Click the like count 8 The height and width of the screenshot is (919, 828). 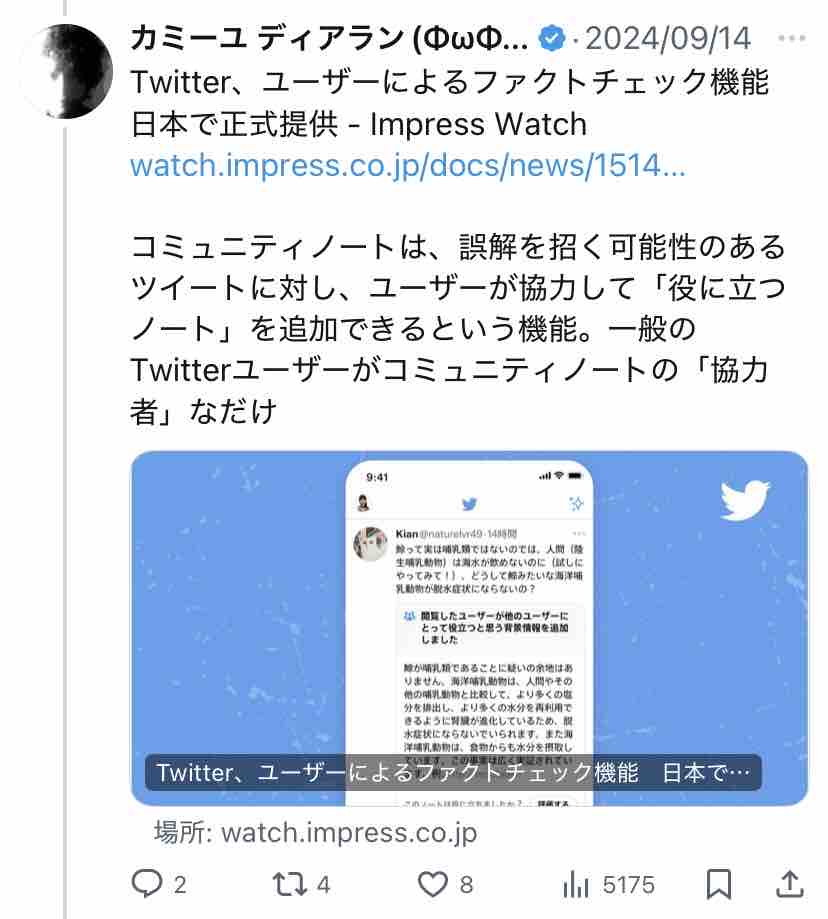pyautogui.click(x=466, y=884)
